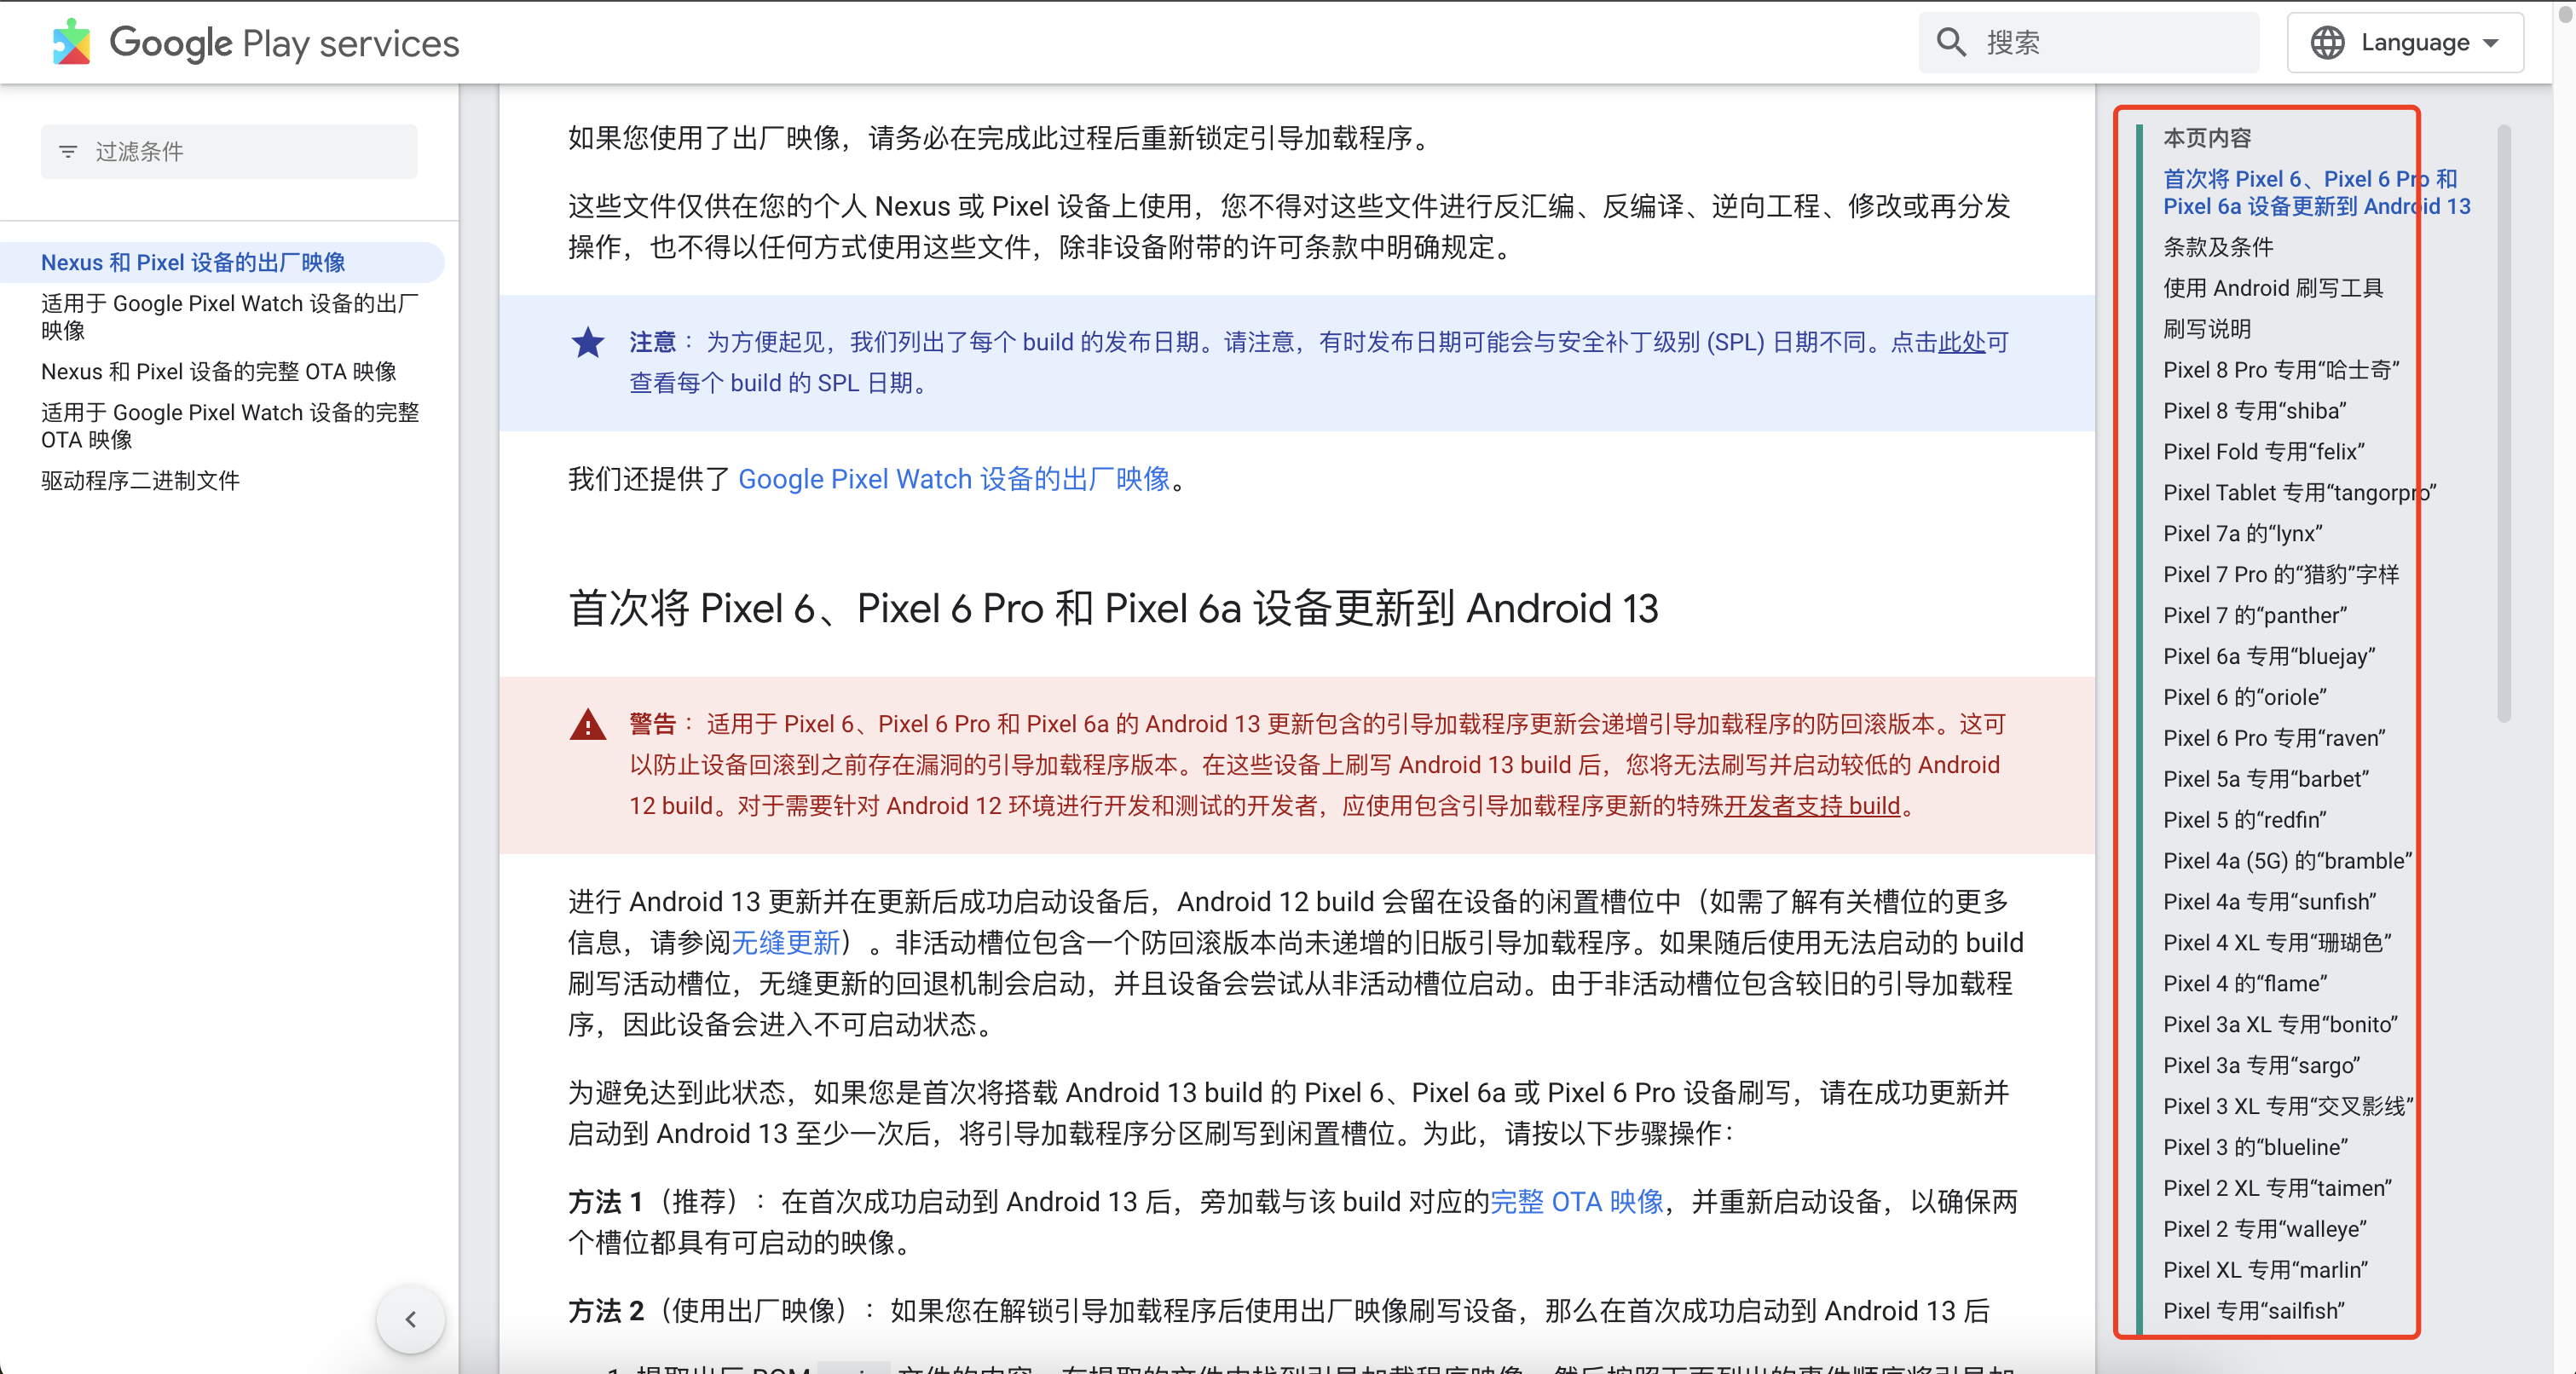
Task: Click the filter icon beside 过滤条件
Action: [68, 151]
